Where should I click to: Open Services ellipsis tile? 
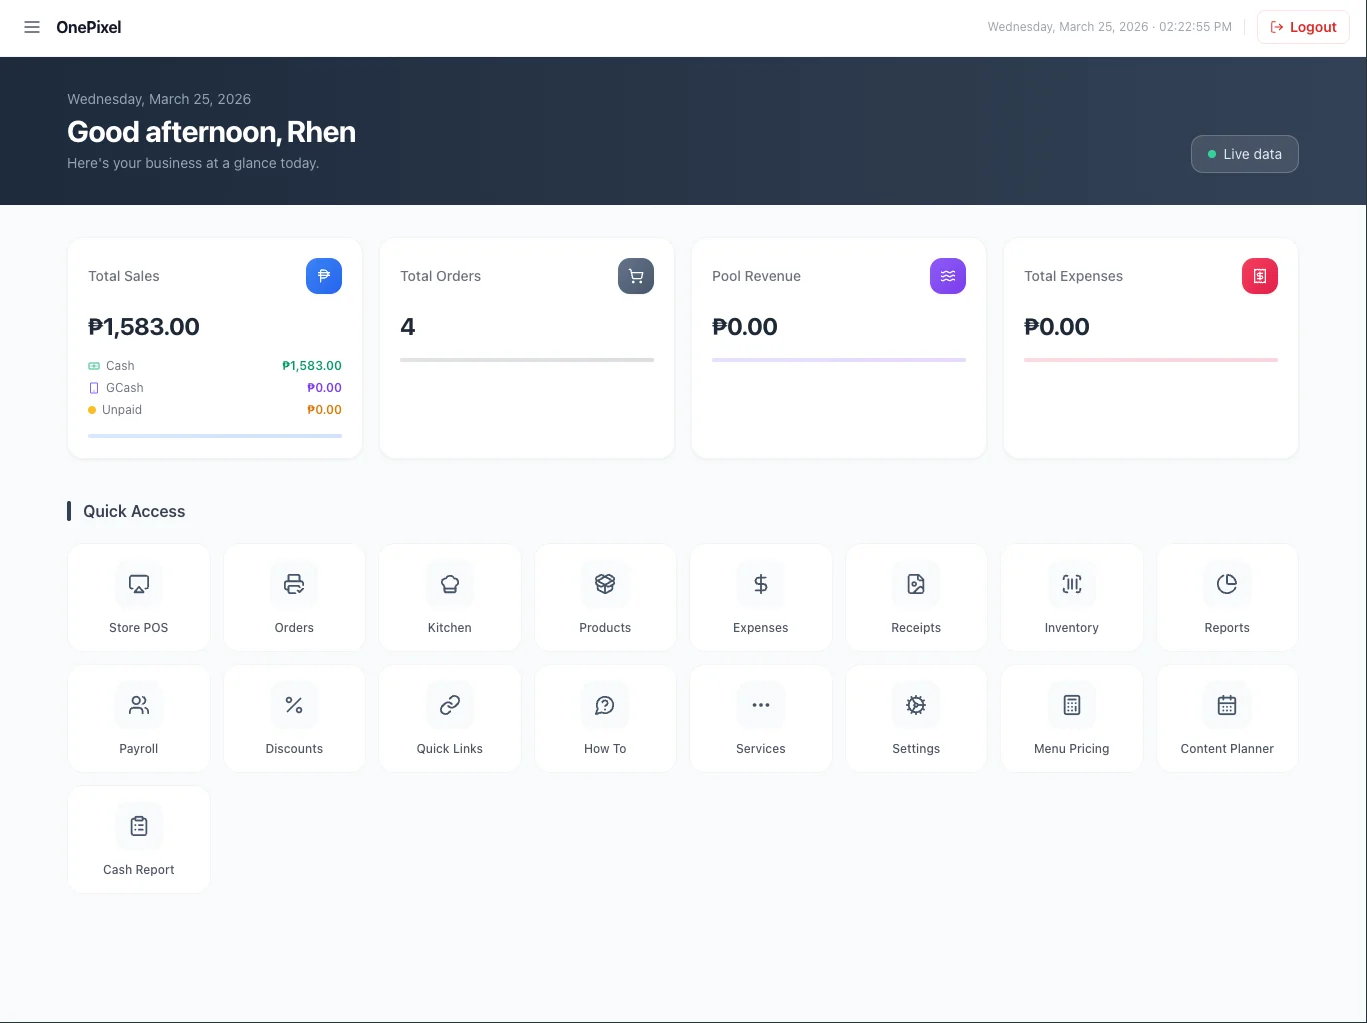761,719
